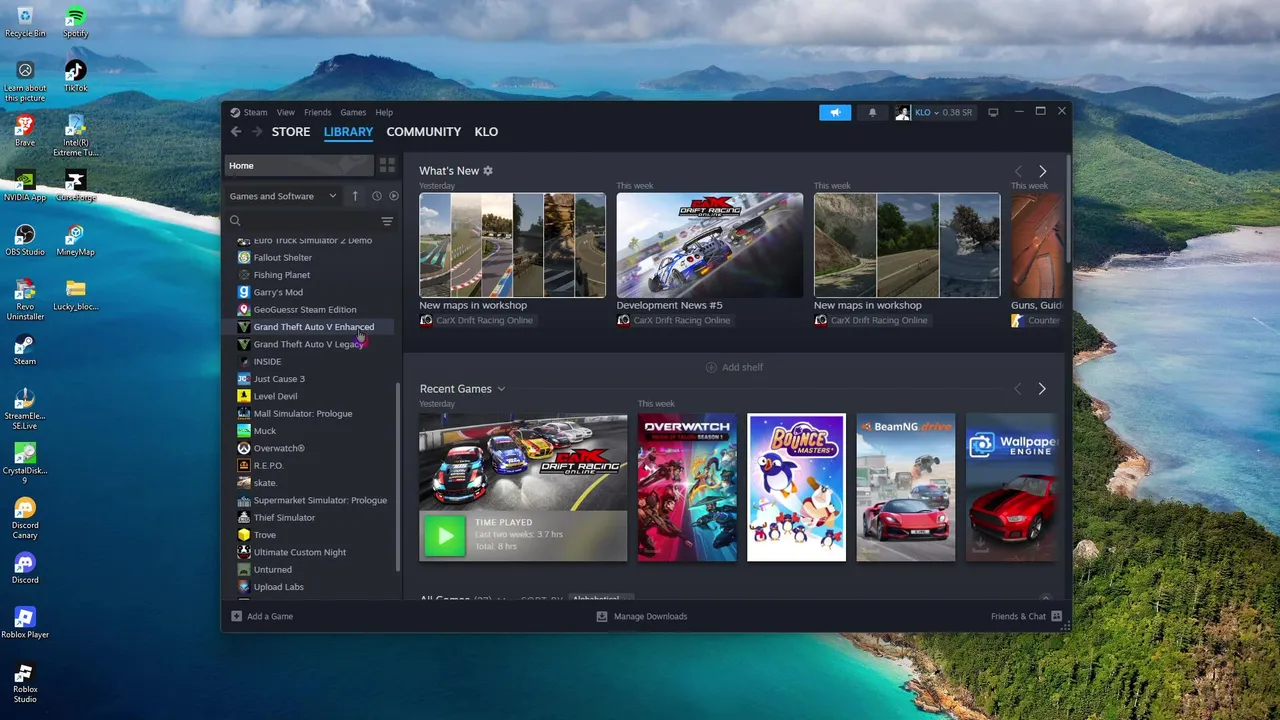Show next What's New items arrow
Viewport: 1280px width, 720px height.
click(x=1042, y=172)
